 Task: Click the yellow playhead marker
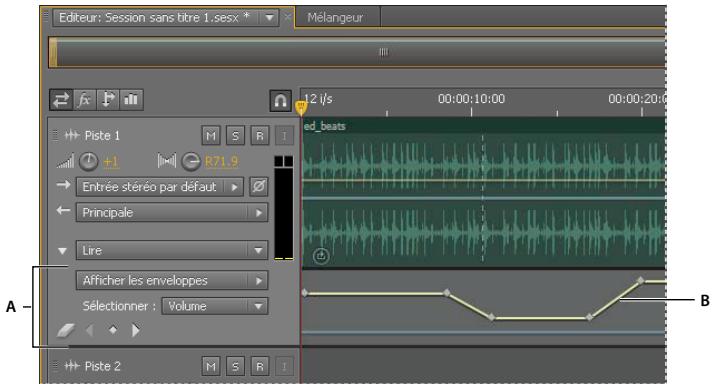pyautogui.click(x=301, y=108)
